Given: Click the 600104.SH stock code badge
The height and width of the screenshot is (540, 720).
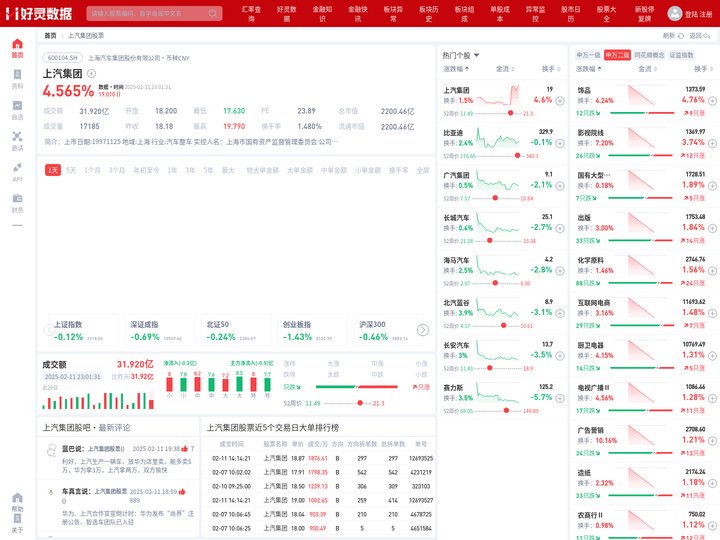Looking at the screenshot, I should 63,58.
